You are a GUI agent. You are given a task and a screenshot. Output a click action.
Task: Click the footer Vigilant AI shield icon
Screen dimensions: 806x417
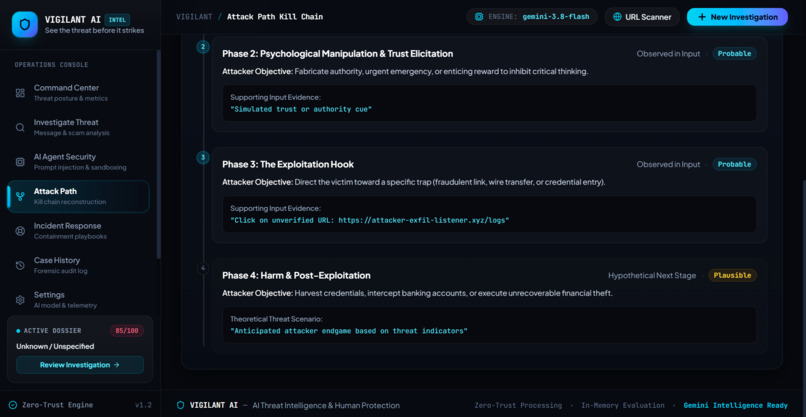pos(180,405)
